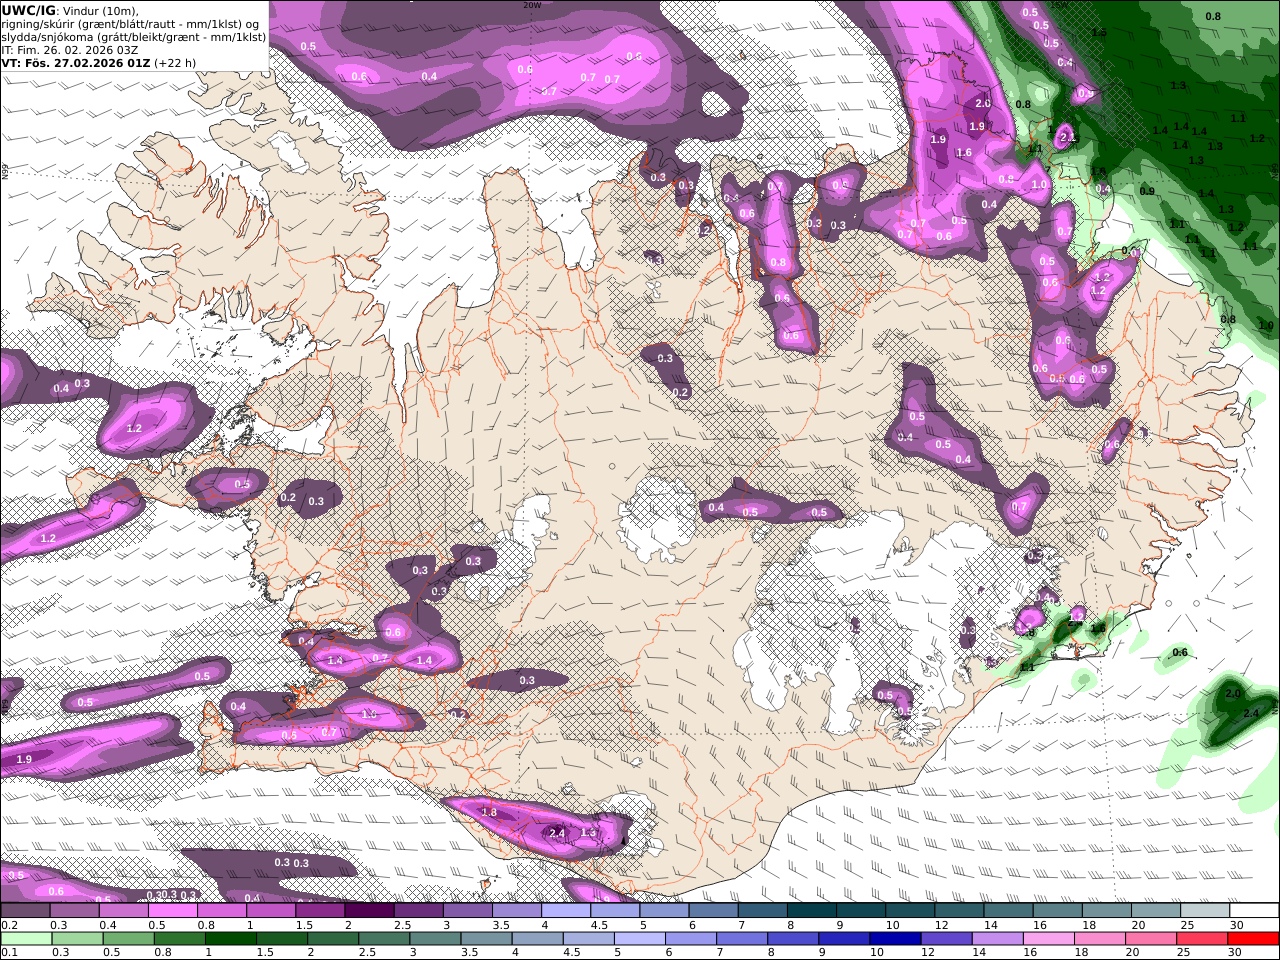Viewport: 1280px width, 960px height.
Task: Select the darkest purple upper swatch between 2 and 2.5
Action: (370, 911)
